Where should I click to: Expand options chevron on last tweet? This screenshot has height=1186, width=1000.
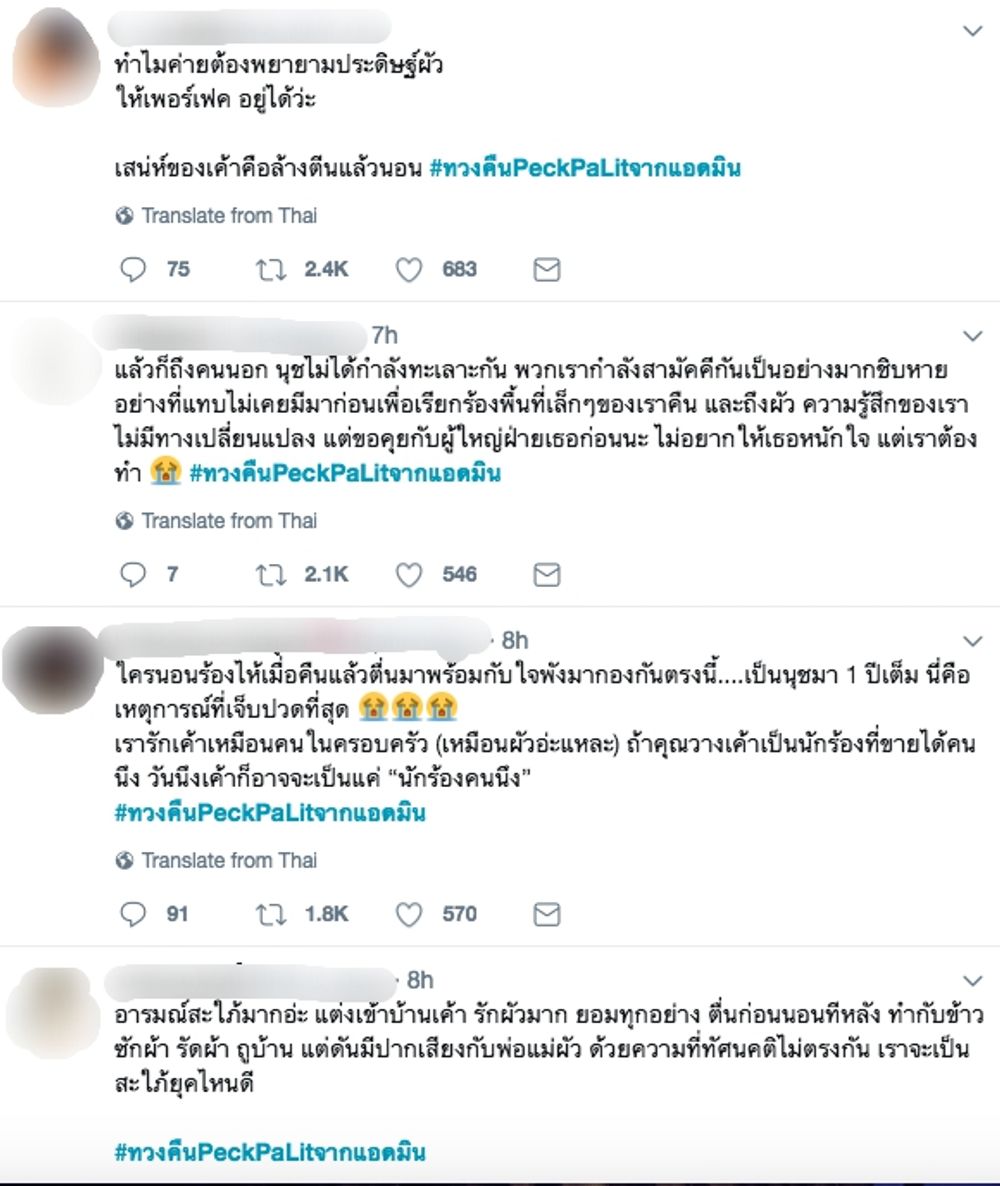pyautogui.click(x=972, y=981)
